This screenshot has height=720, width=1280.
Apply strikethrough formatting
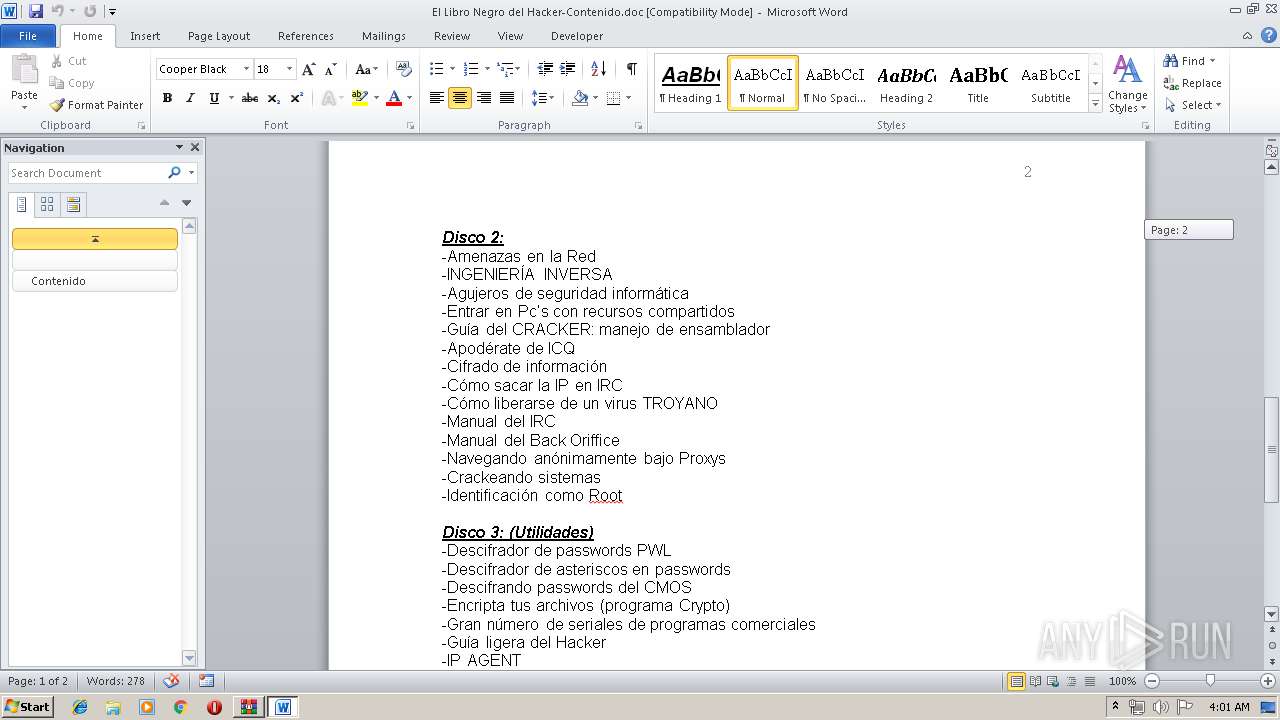250,98
